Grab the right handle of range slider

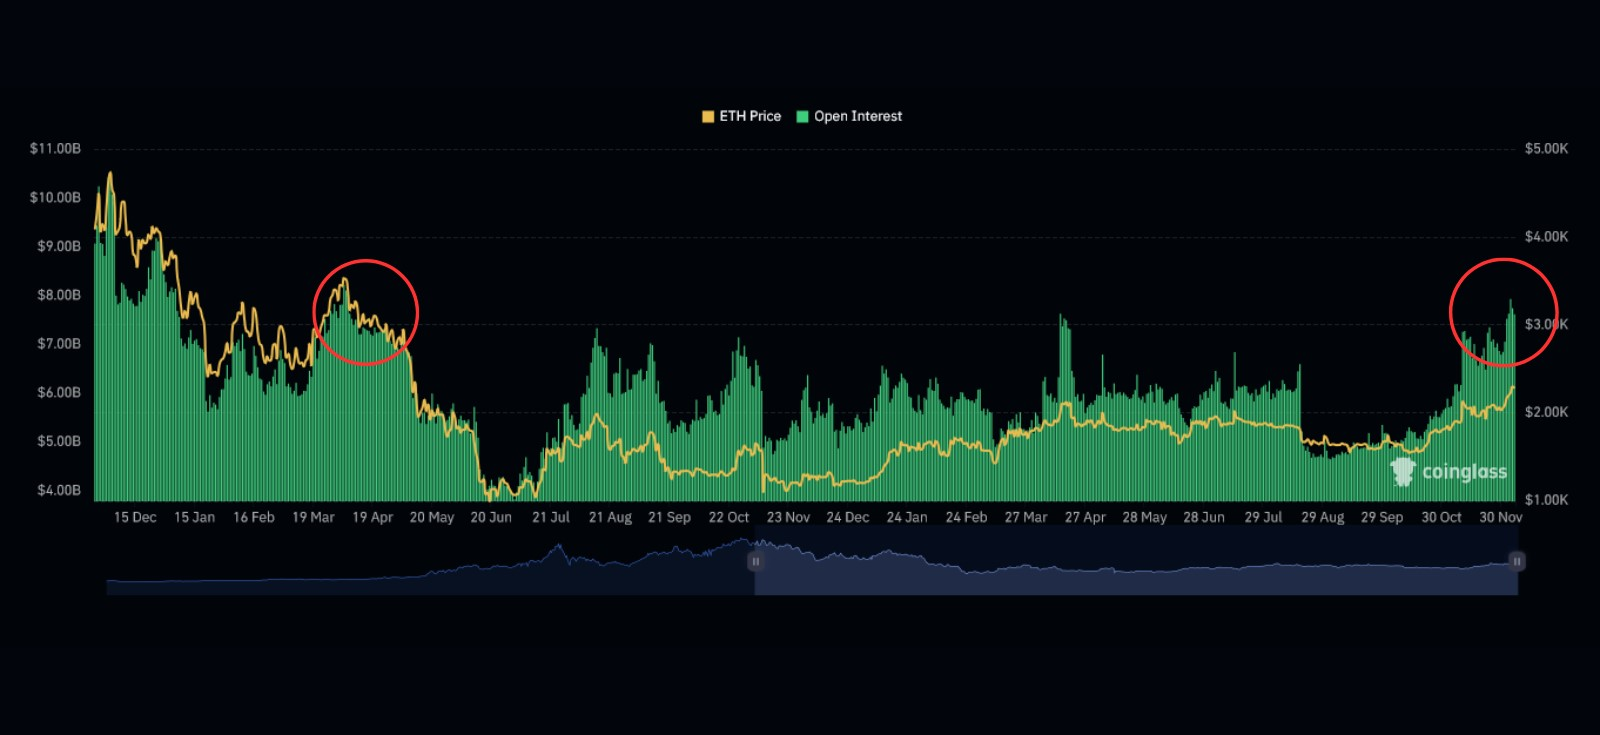[1517, 562]
